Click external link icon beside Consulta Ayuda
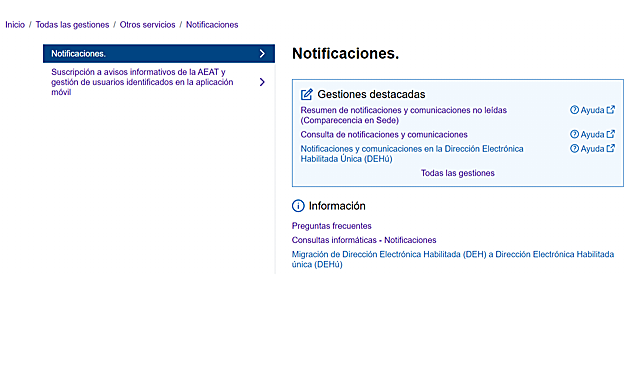Image resolution: width=624 pixels, height=385 pixels. [x=611, y=134]
